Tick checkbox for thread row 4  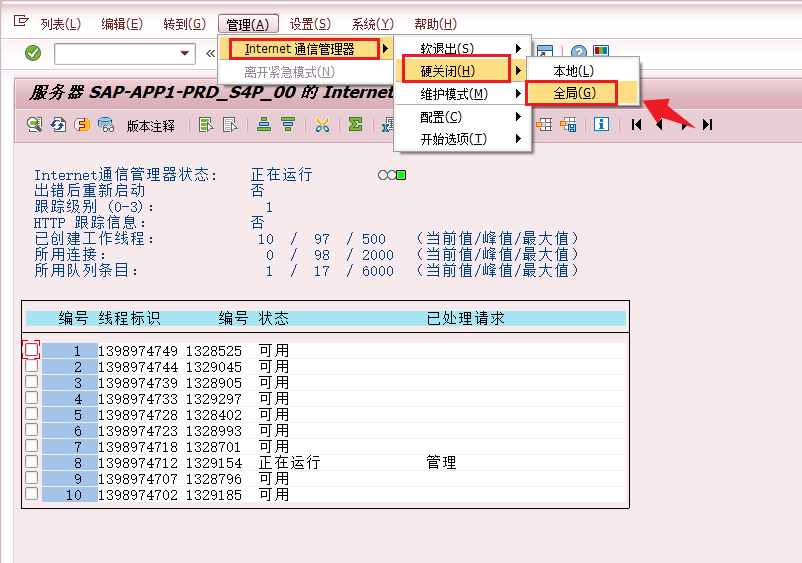point(31,397)
